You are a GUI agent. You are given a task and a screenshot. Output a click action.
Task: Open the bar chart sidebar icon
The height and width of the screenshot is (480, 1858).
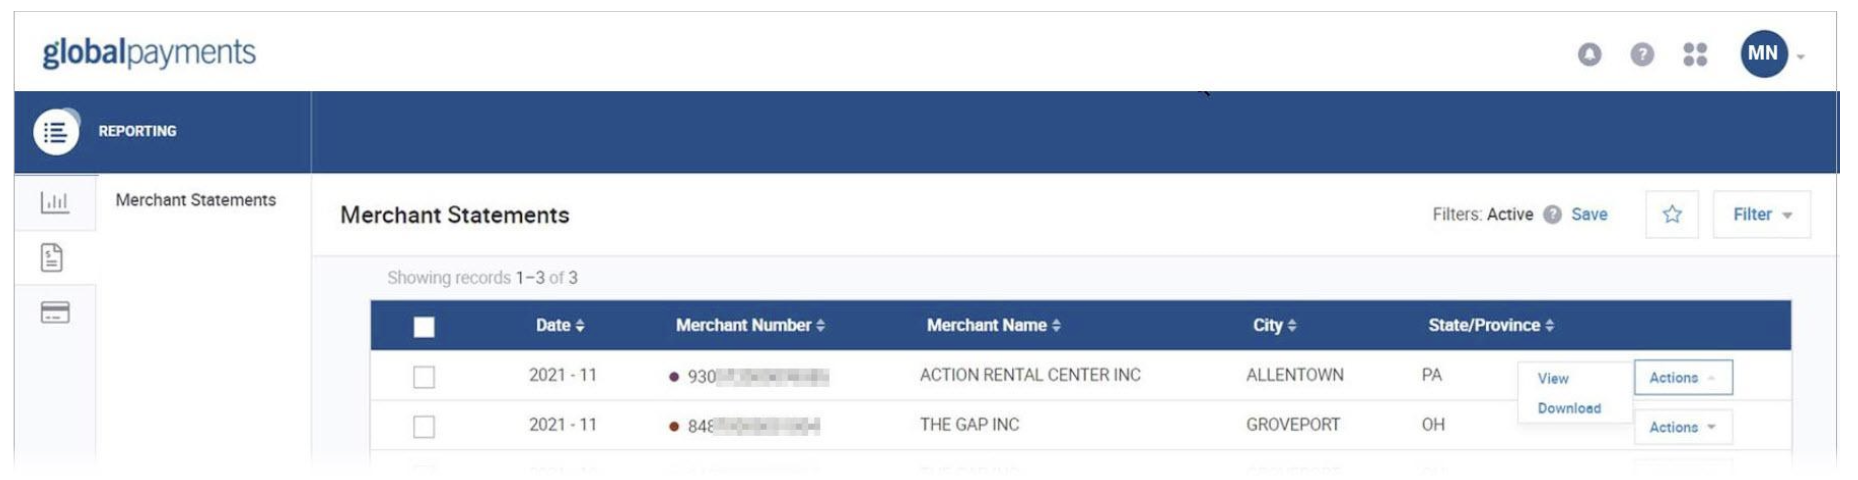(x=55, y=203)
